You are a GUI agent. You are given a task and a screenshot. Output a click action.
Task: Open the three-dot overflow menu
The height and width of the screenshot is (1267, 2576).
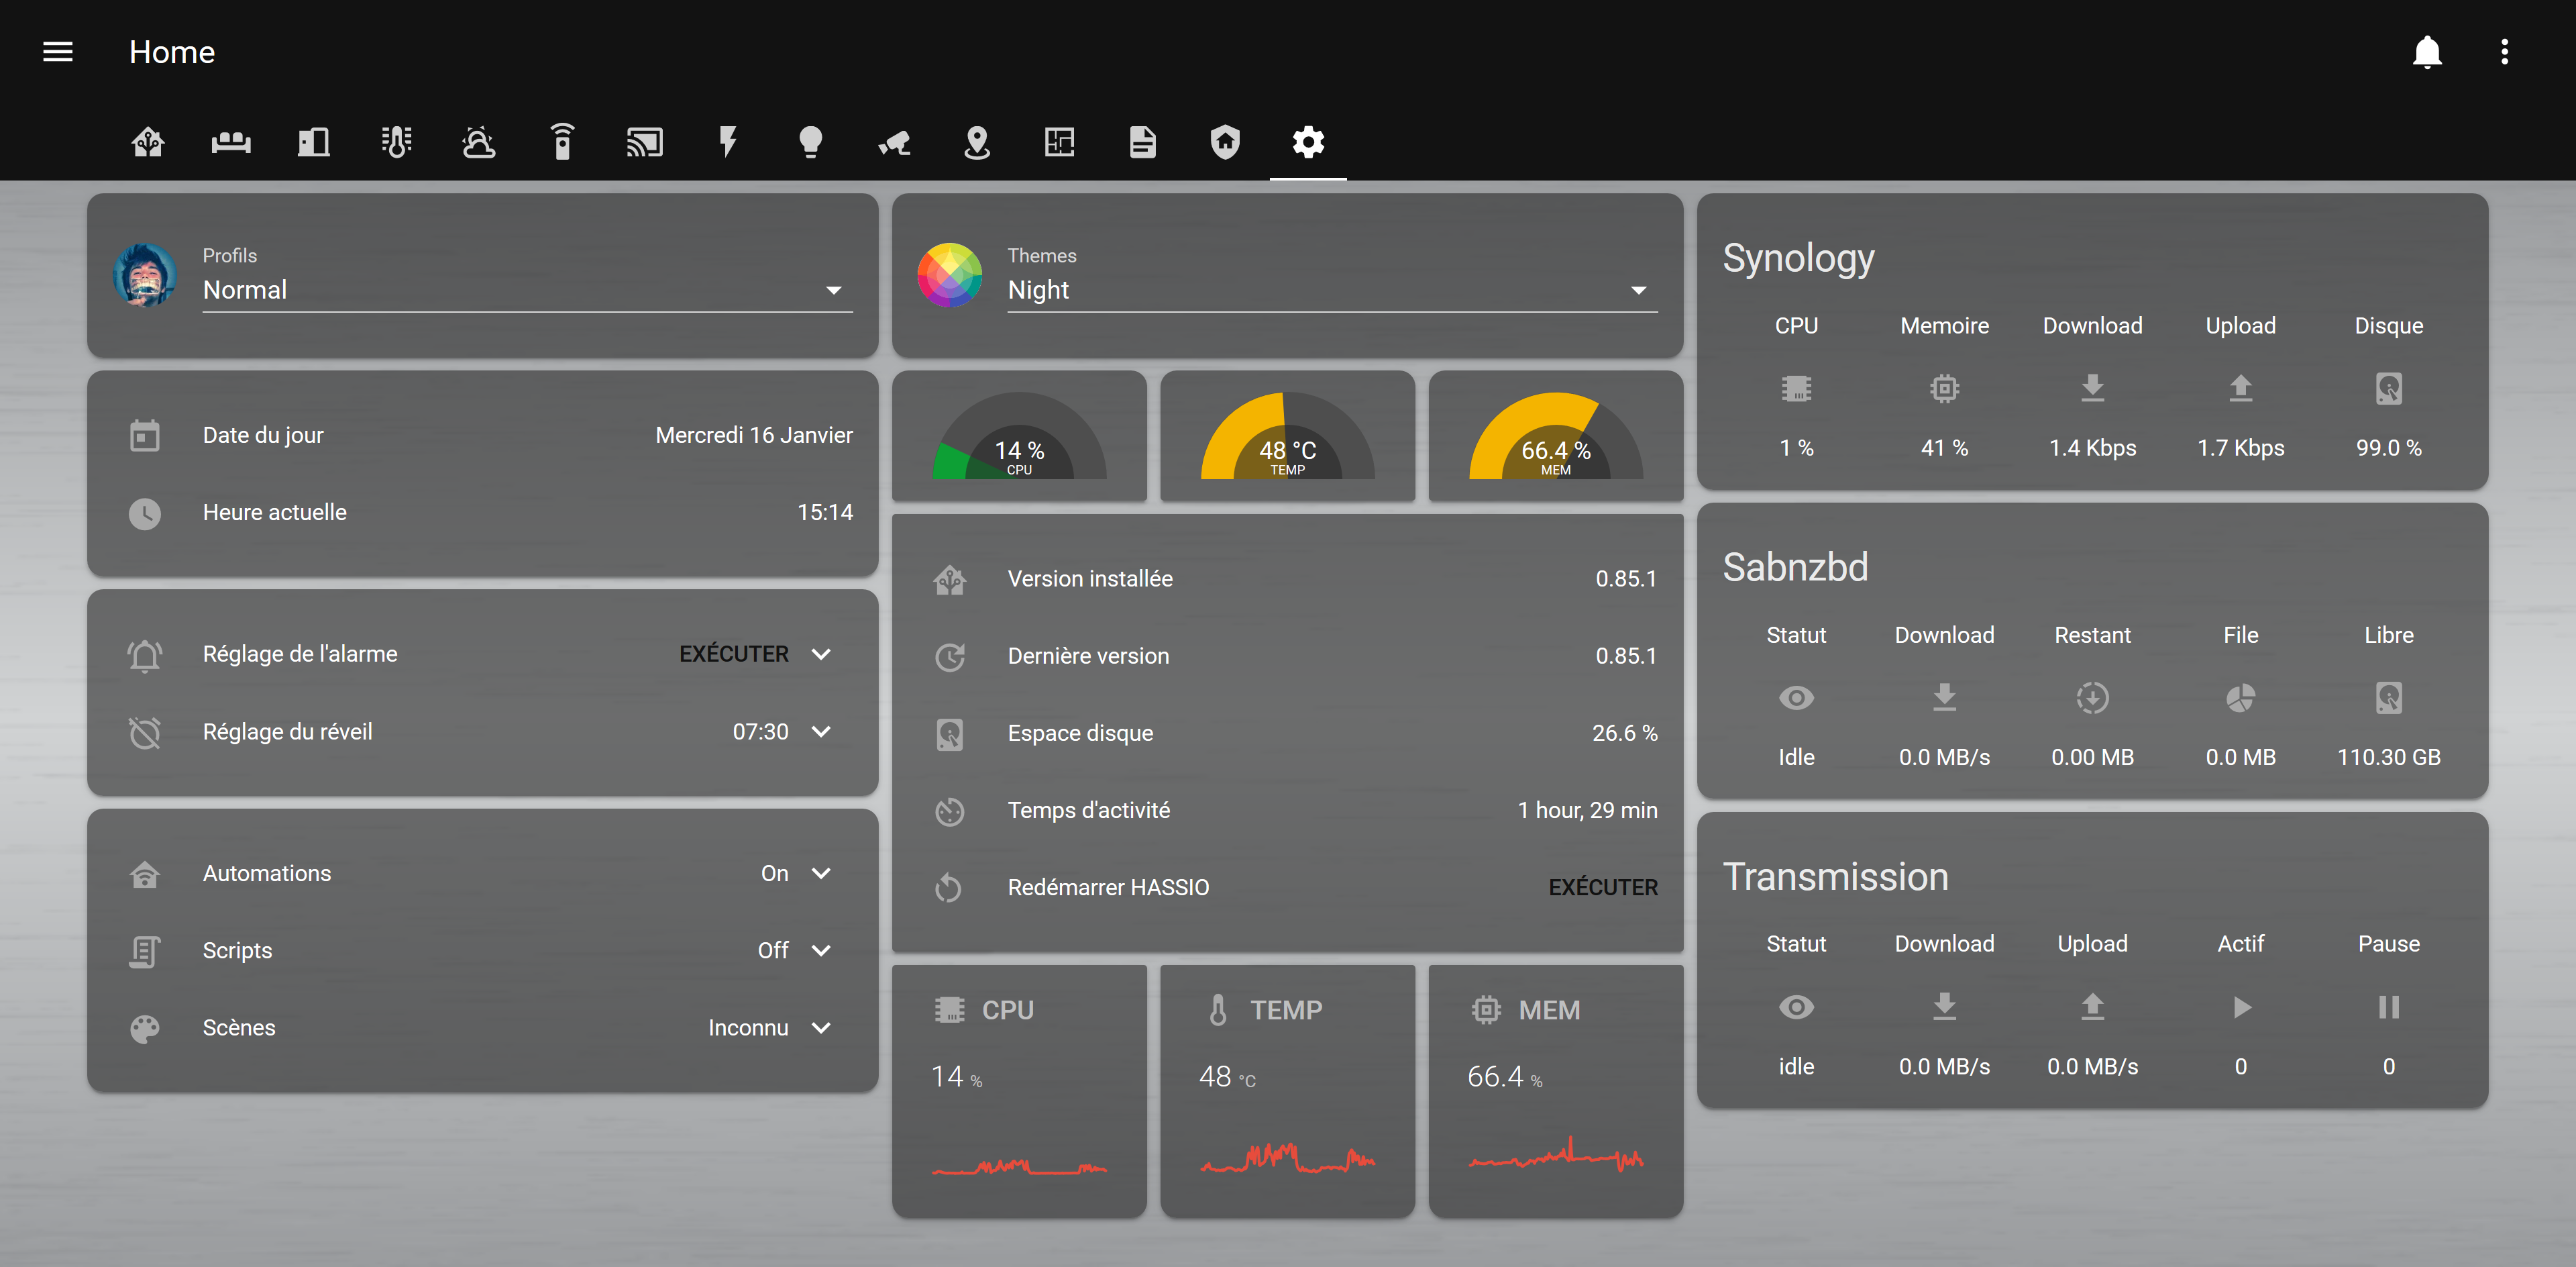2504,52
